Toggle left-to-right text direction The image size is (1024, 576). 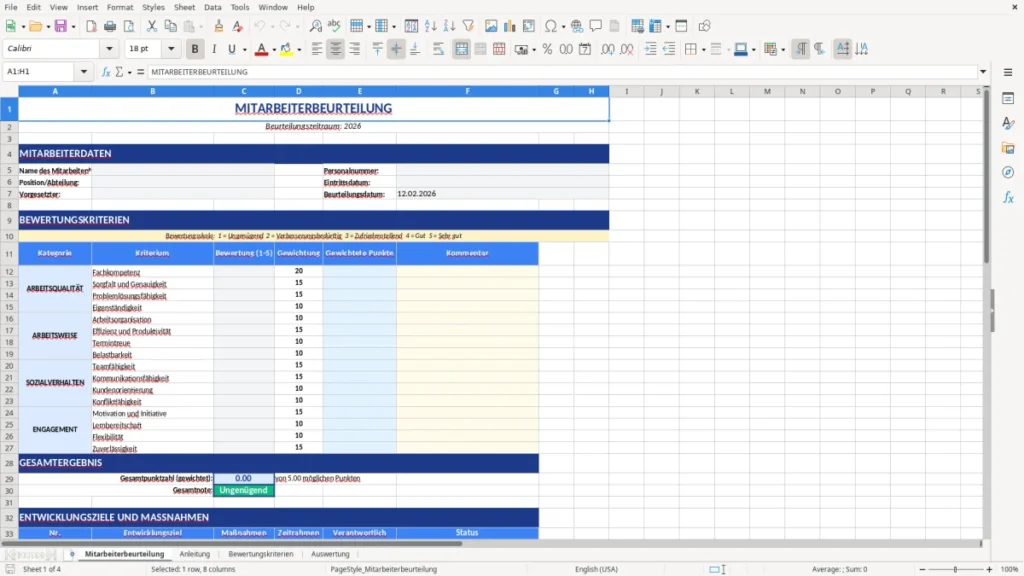tap(801, 49)
